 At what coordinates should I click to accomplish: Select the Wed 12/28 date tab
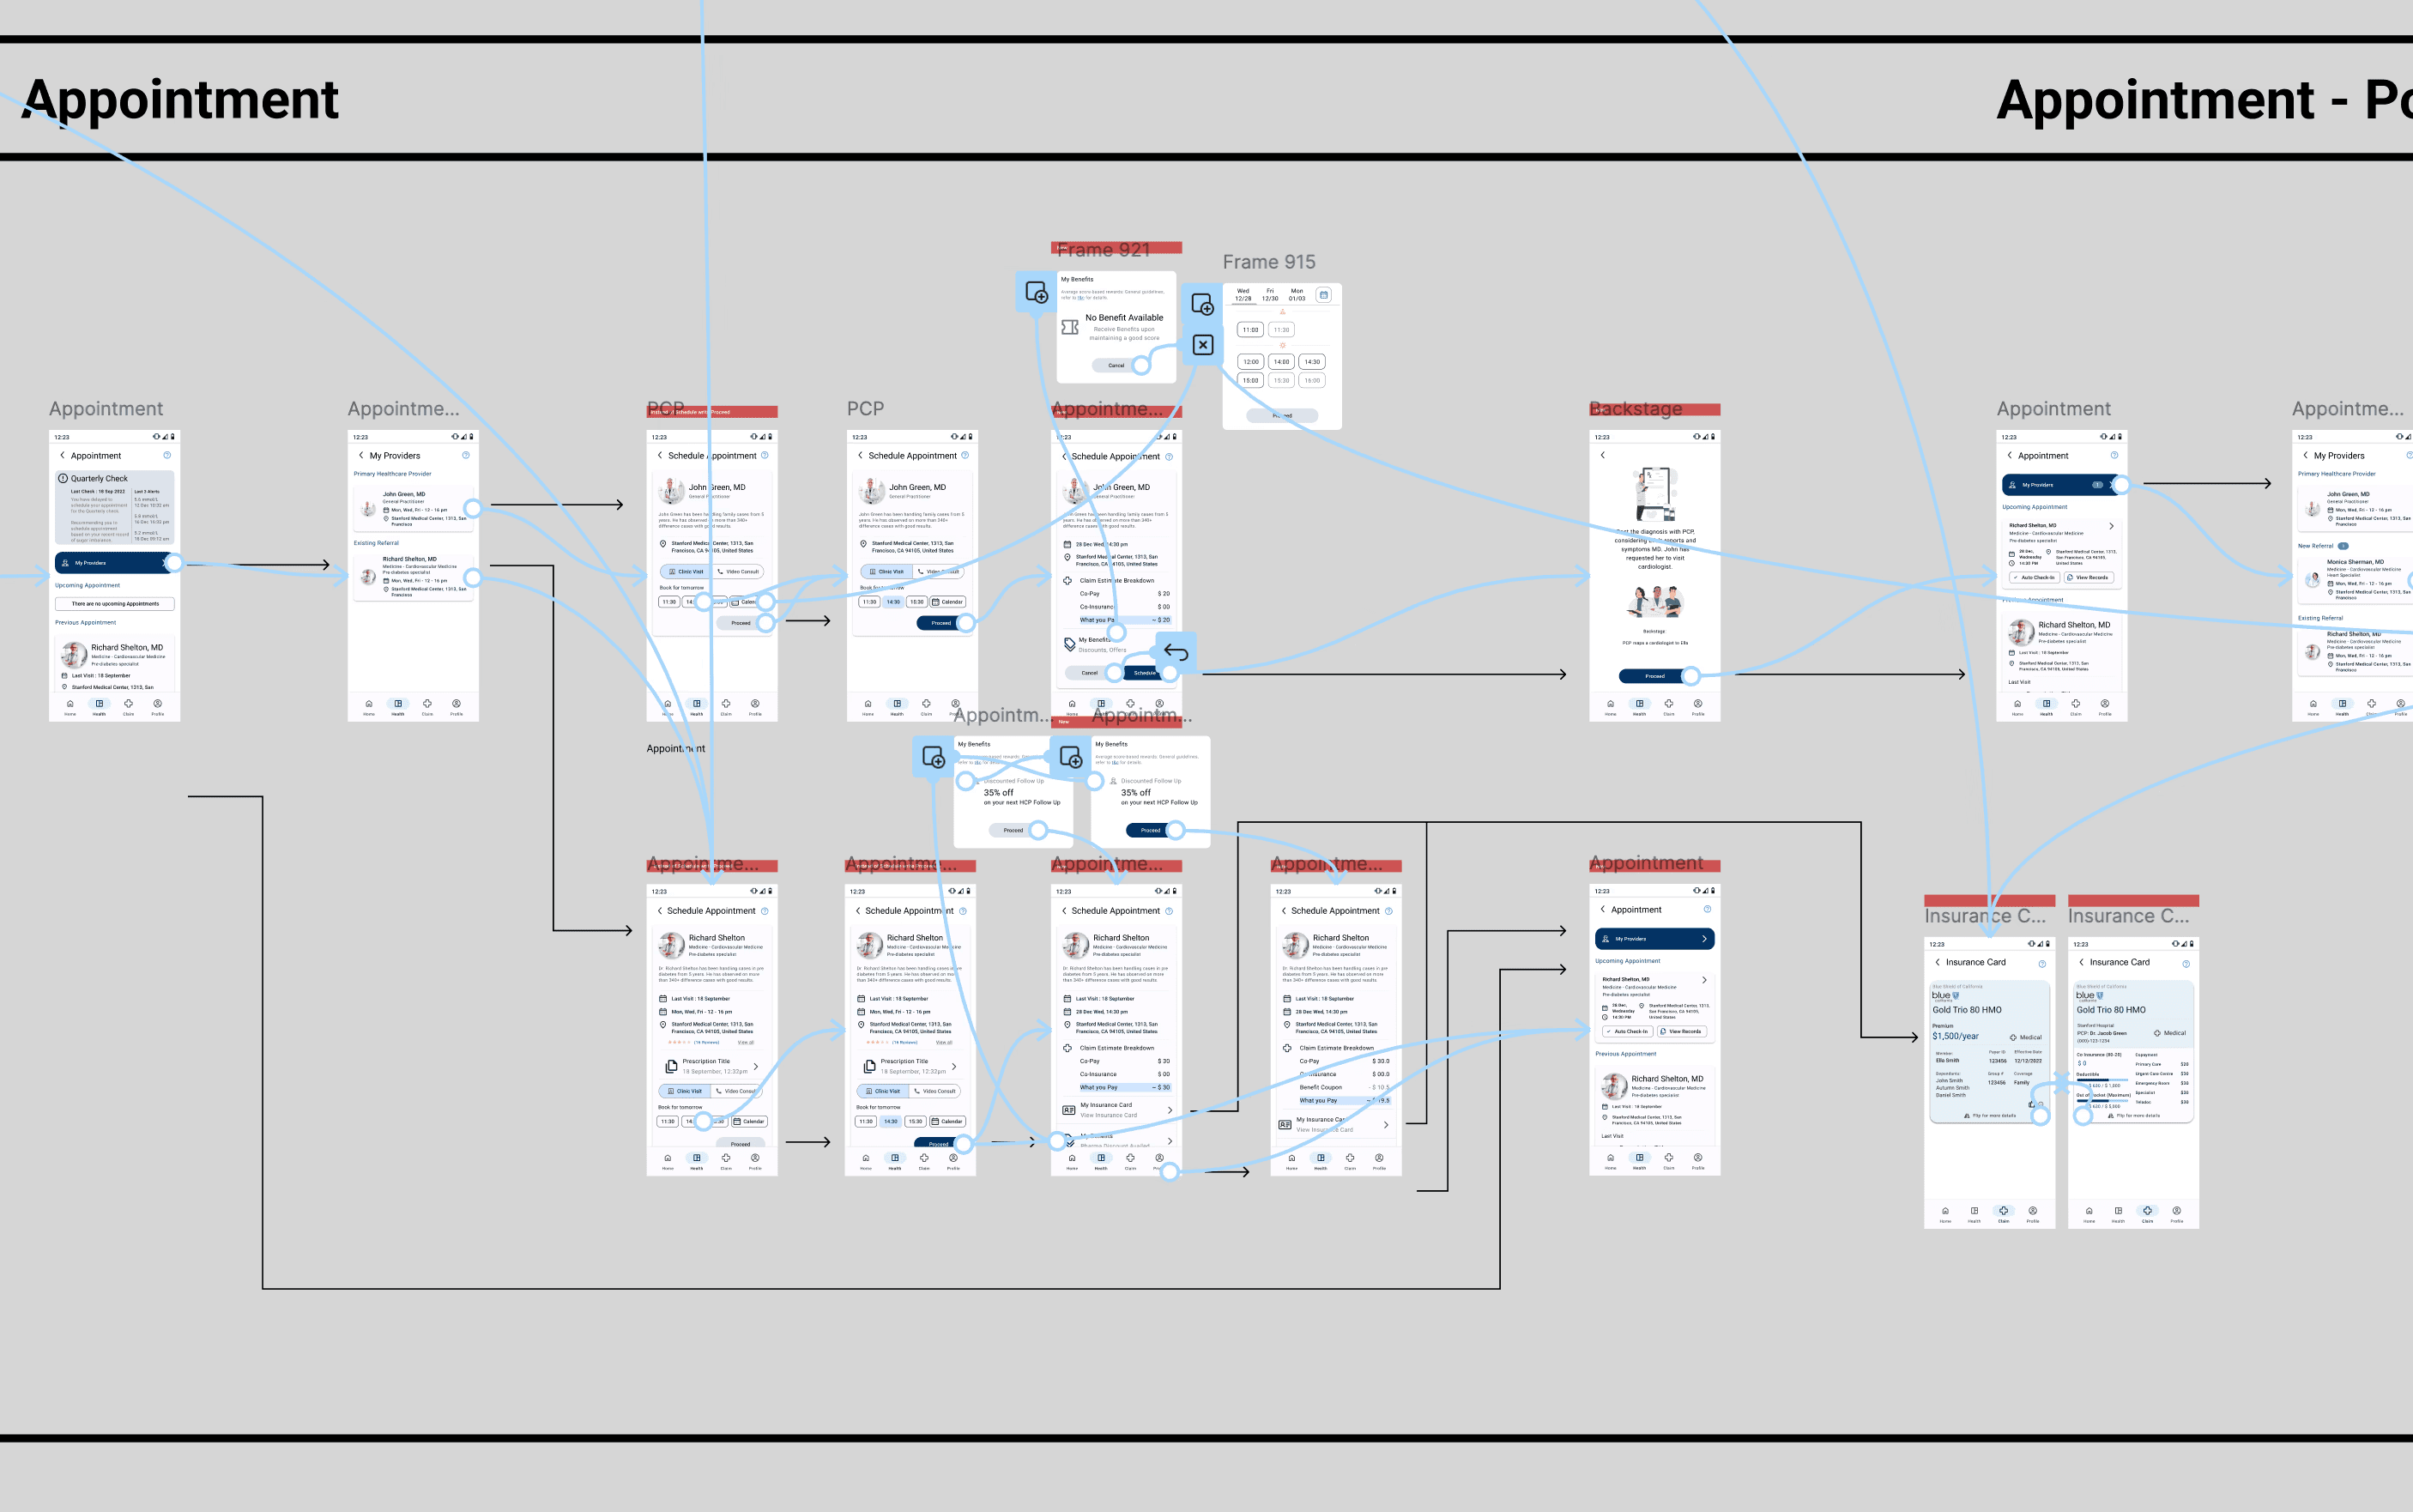click(x=1243, y=295)
